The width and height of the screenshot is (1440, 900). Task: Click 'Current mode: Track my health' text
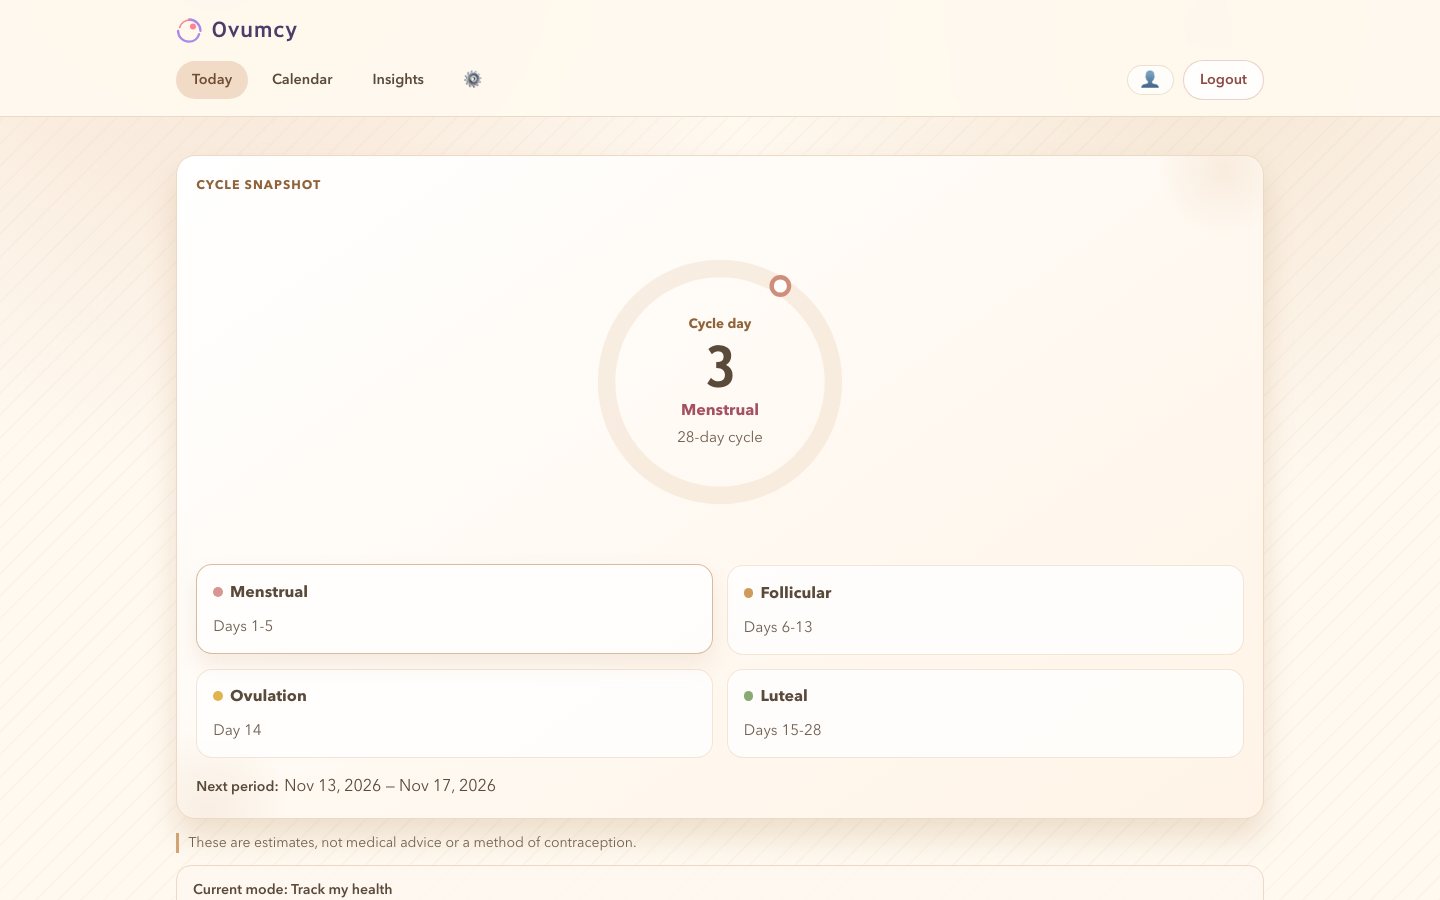click(292, 889)
